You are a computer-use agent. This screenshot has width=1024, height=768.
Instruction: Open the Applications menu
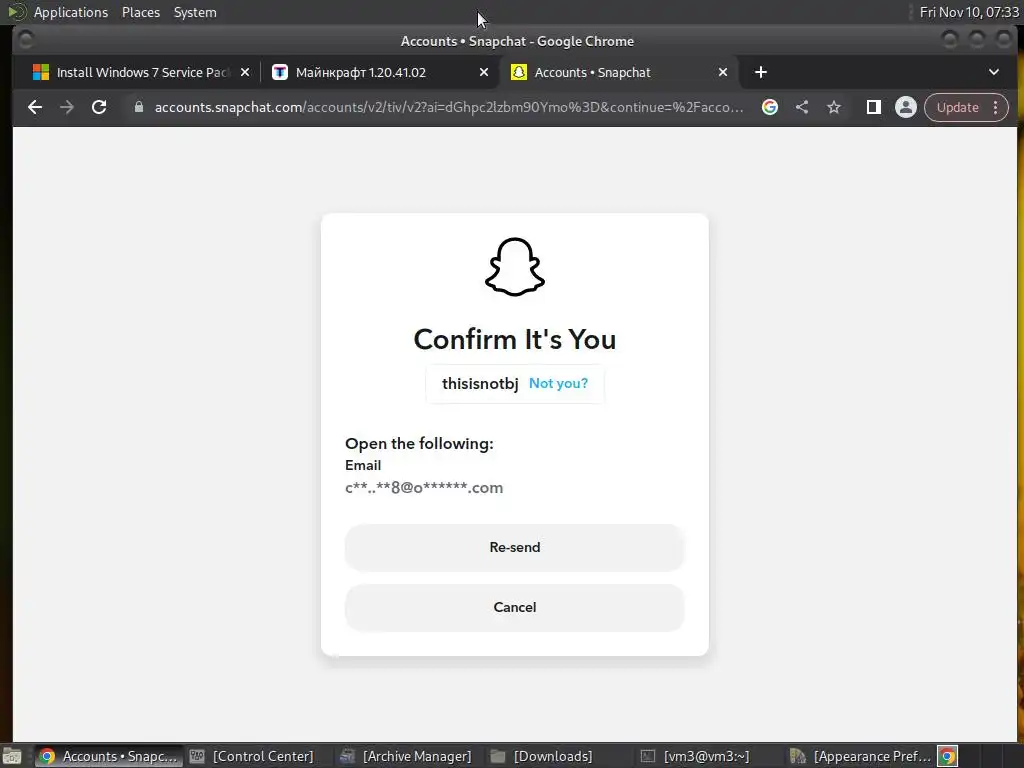point(71,12)
